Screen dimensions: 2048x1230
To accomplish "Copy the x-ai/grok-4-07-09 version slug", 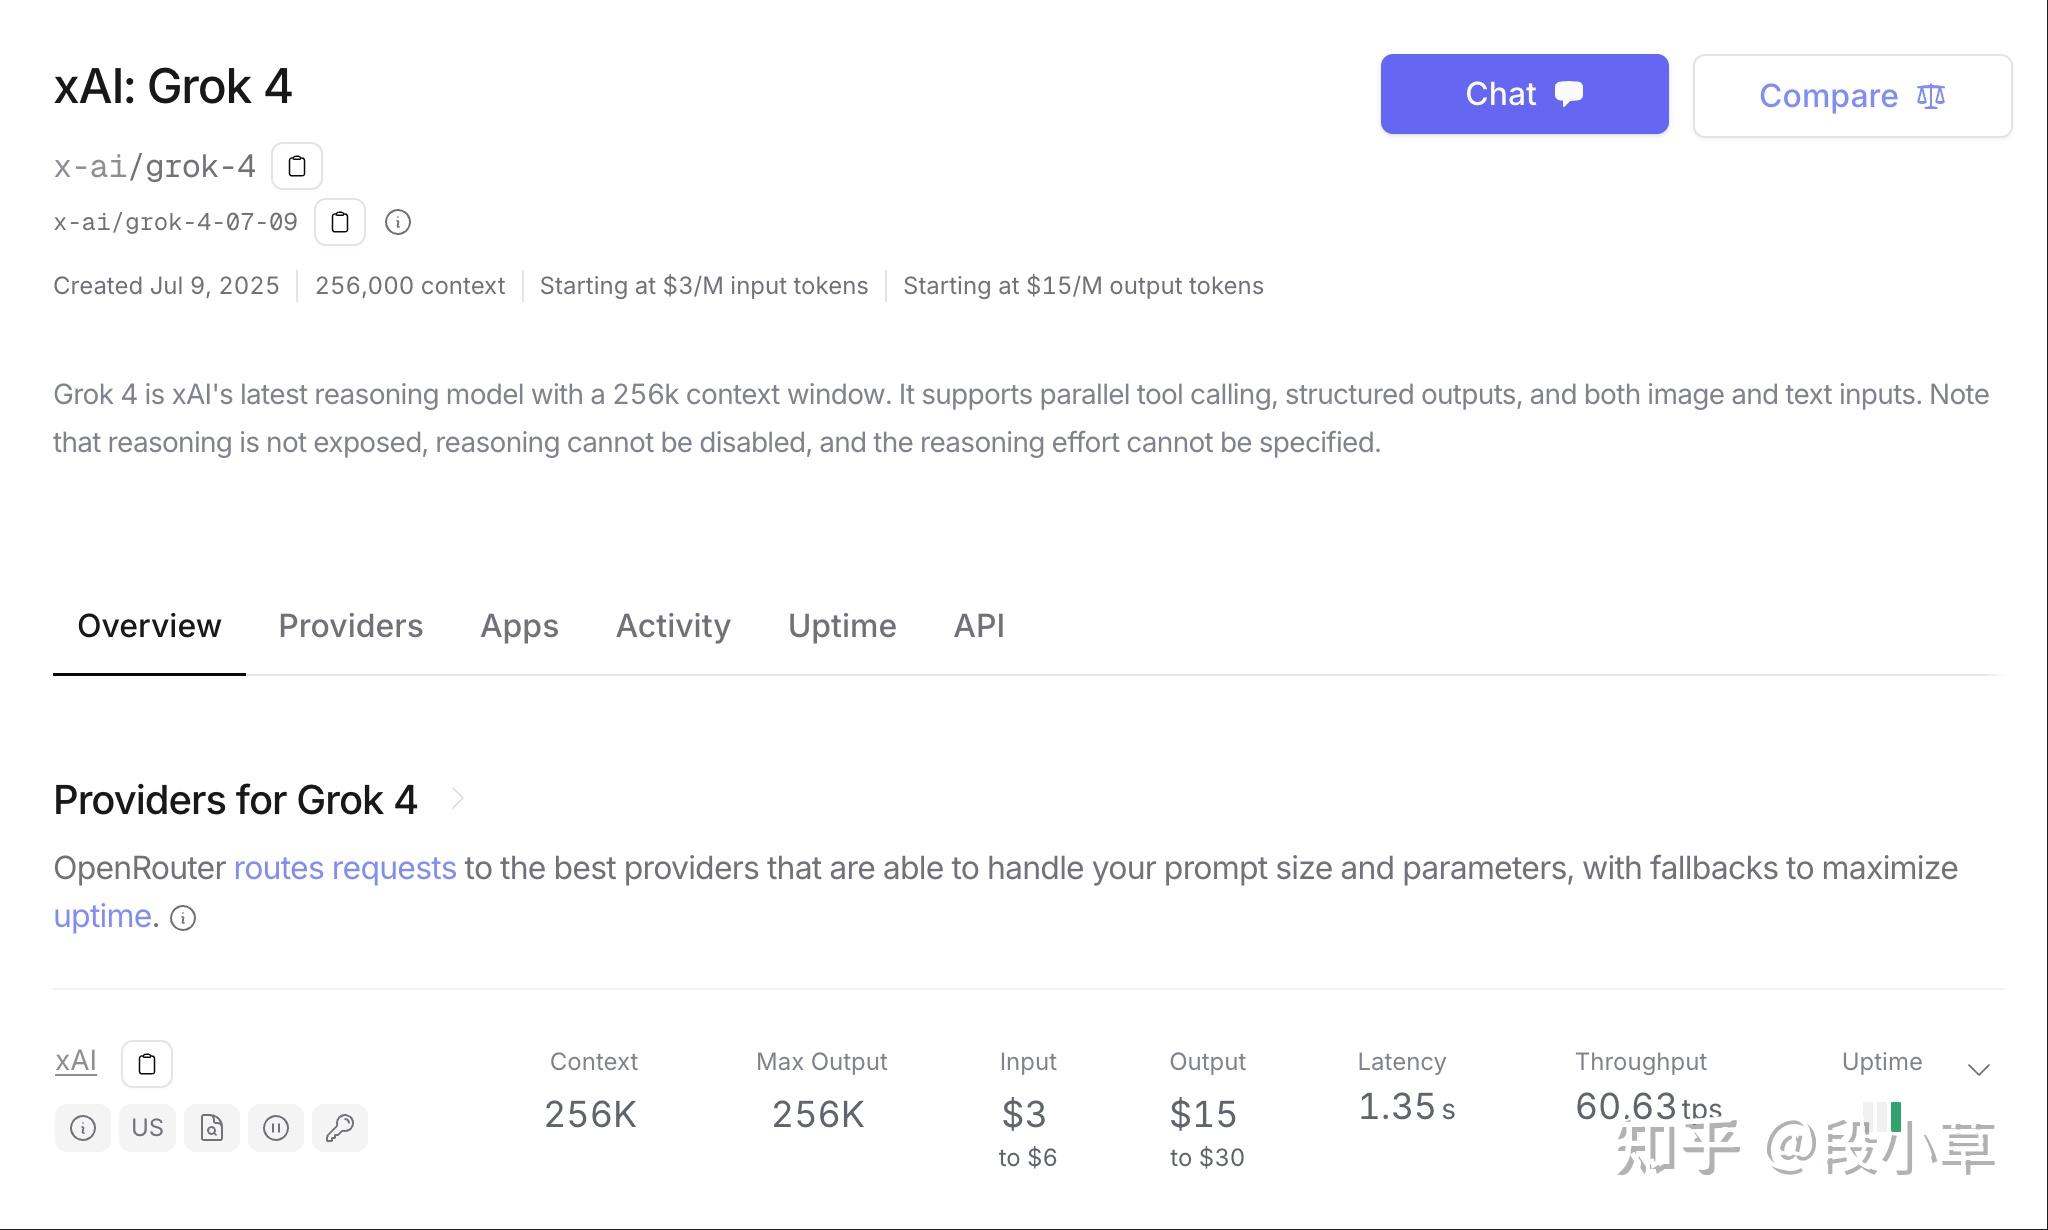I will (x=340, y=222).
